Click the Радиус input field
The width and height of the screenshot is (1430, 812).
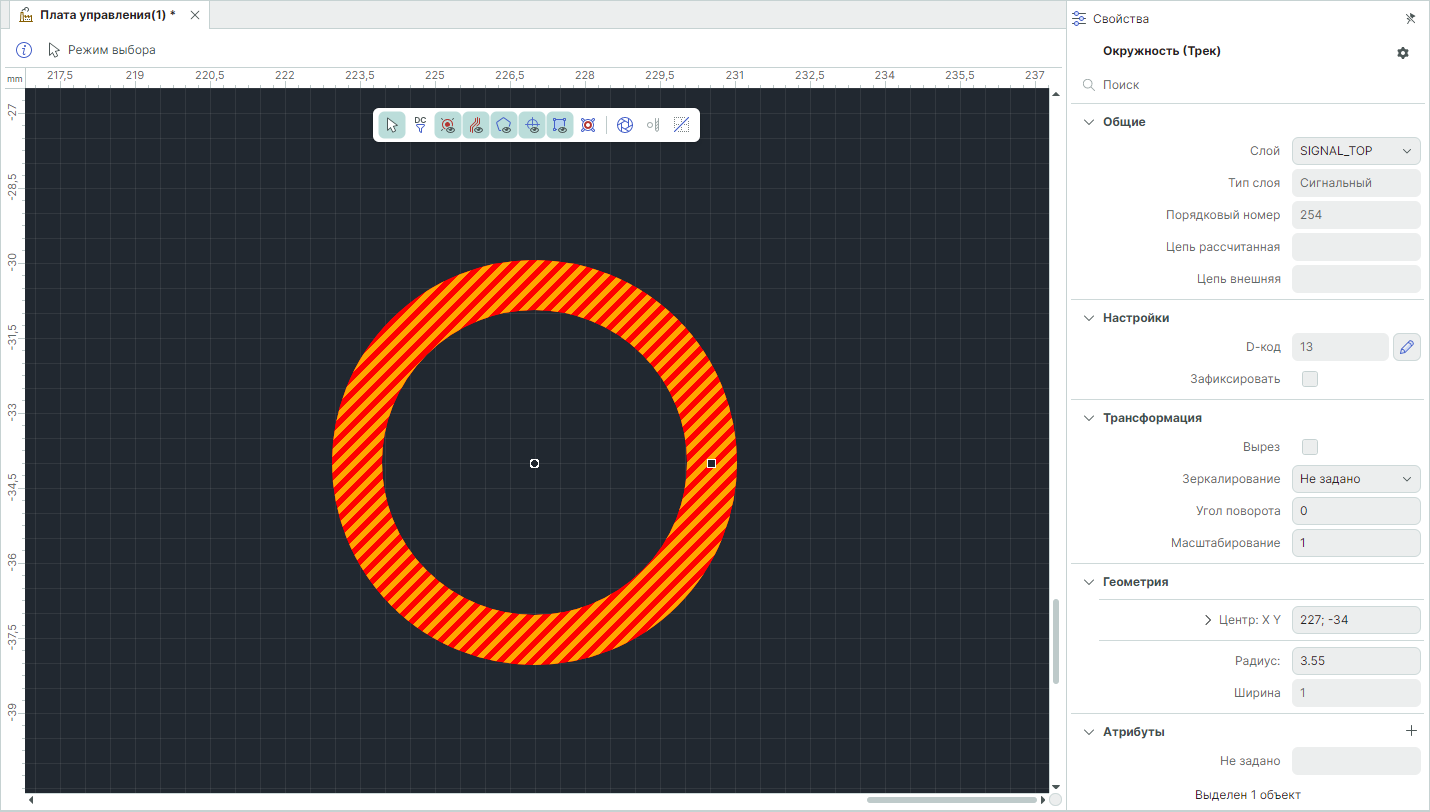(x=1355, y=661)
